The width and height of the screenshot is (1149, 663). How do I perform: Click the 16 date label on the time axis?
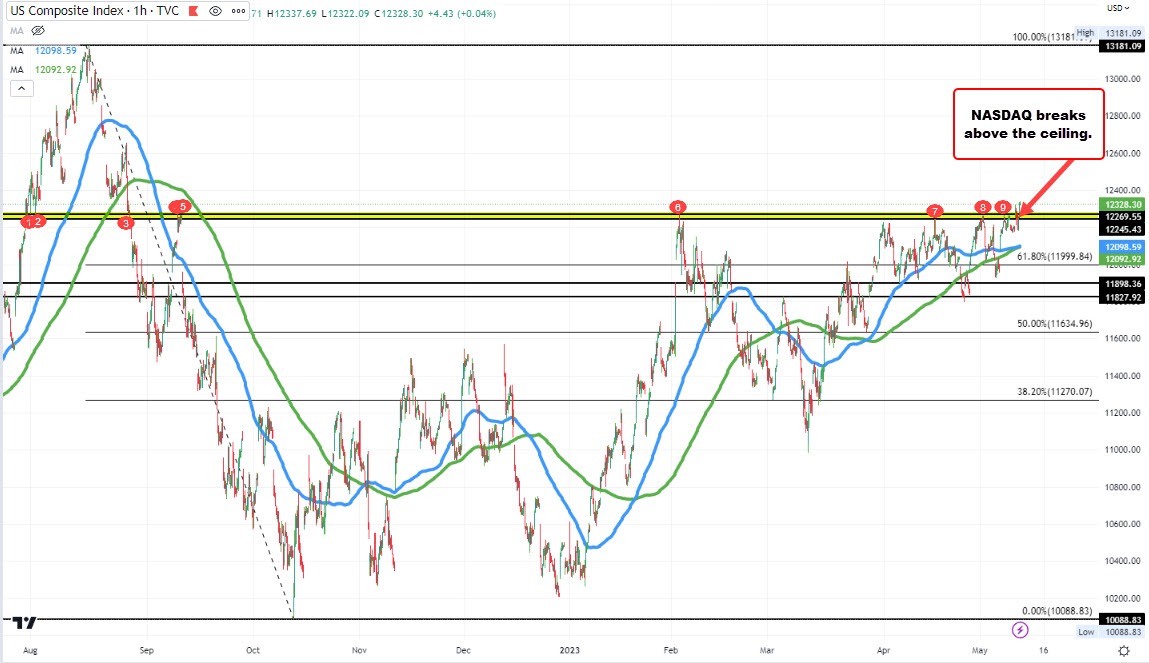tap(1043, 650)
